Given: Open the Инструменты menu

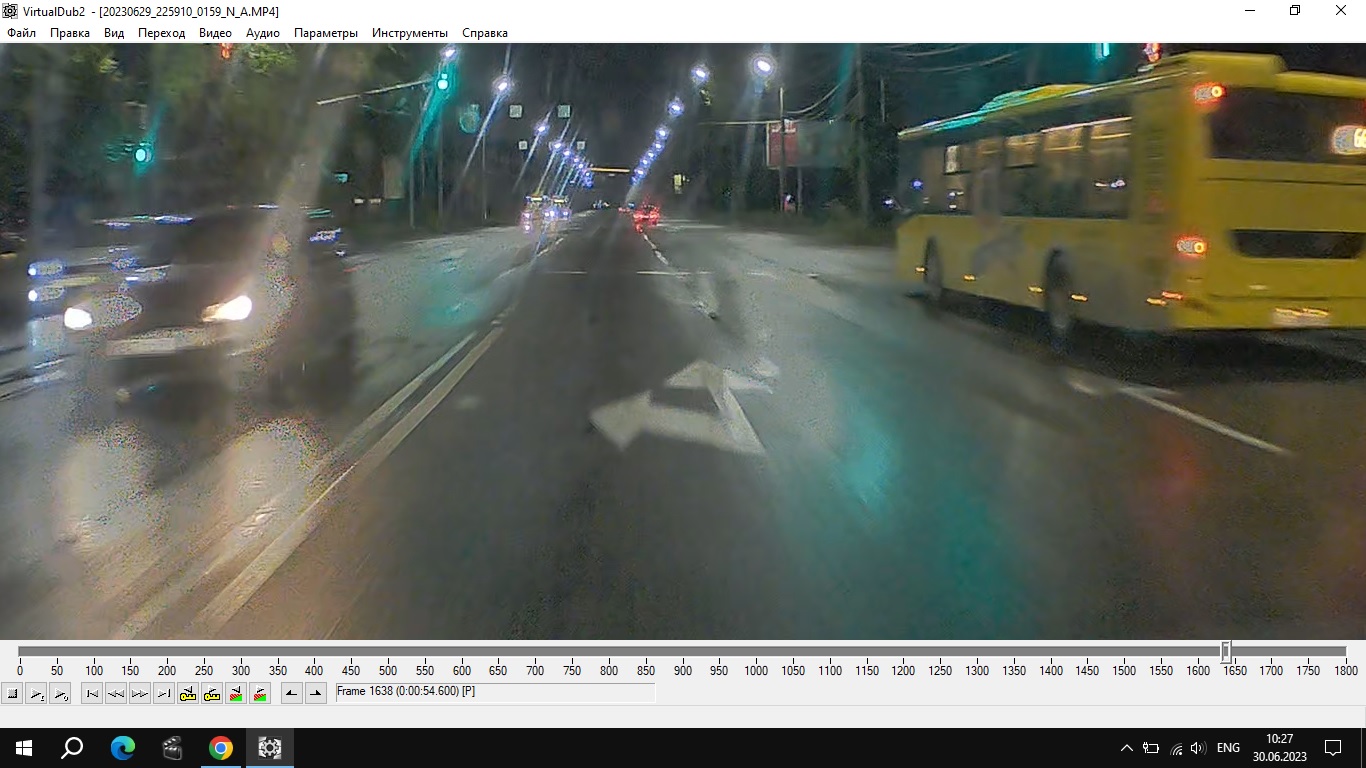Looking at the screenshot, I should [410, 33].
